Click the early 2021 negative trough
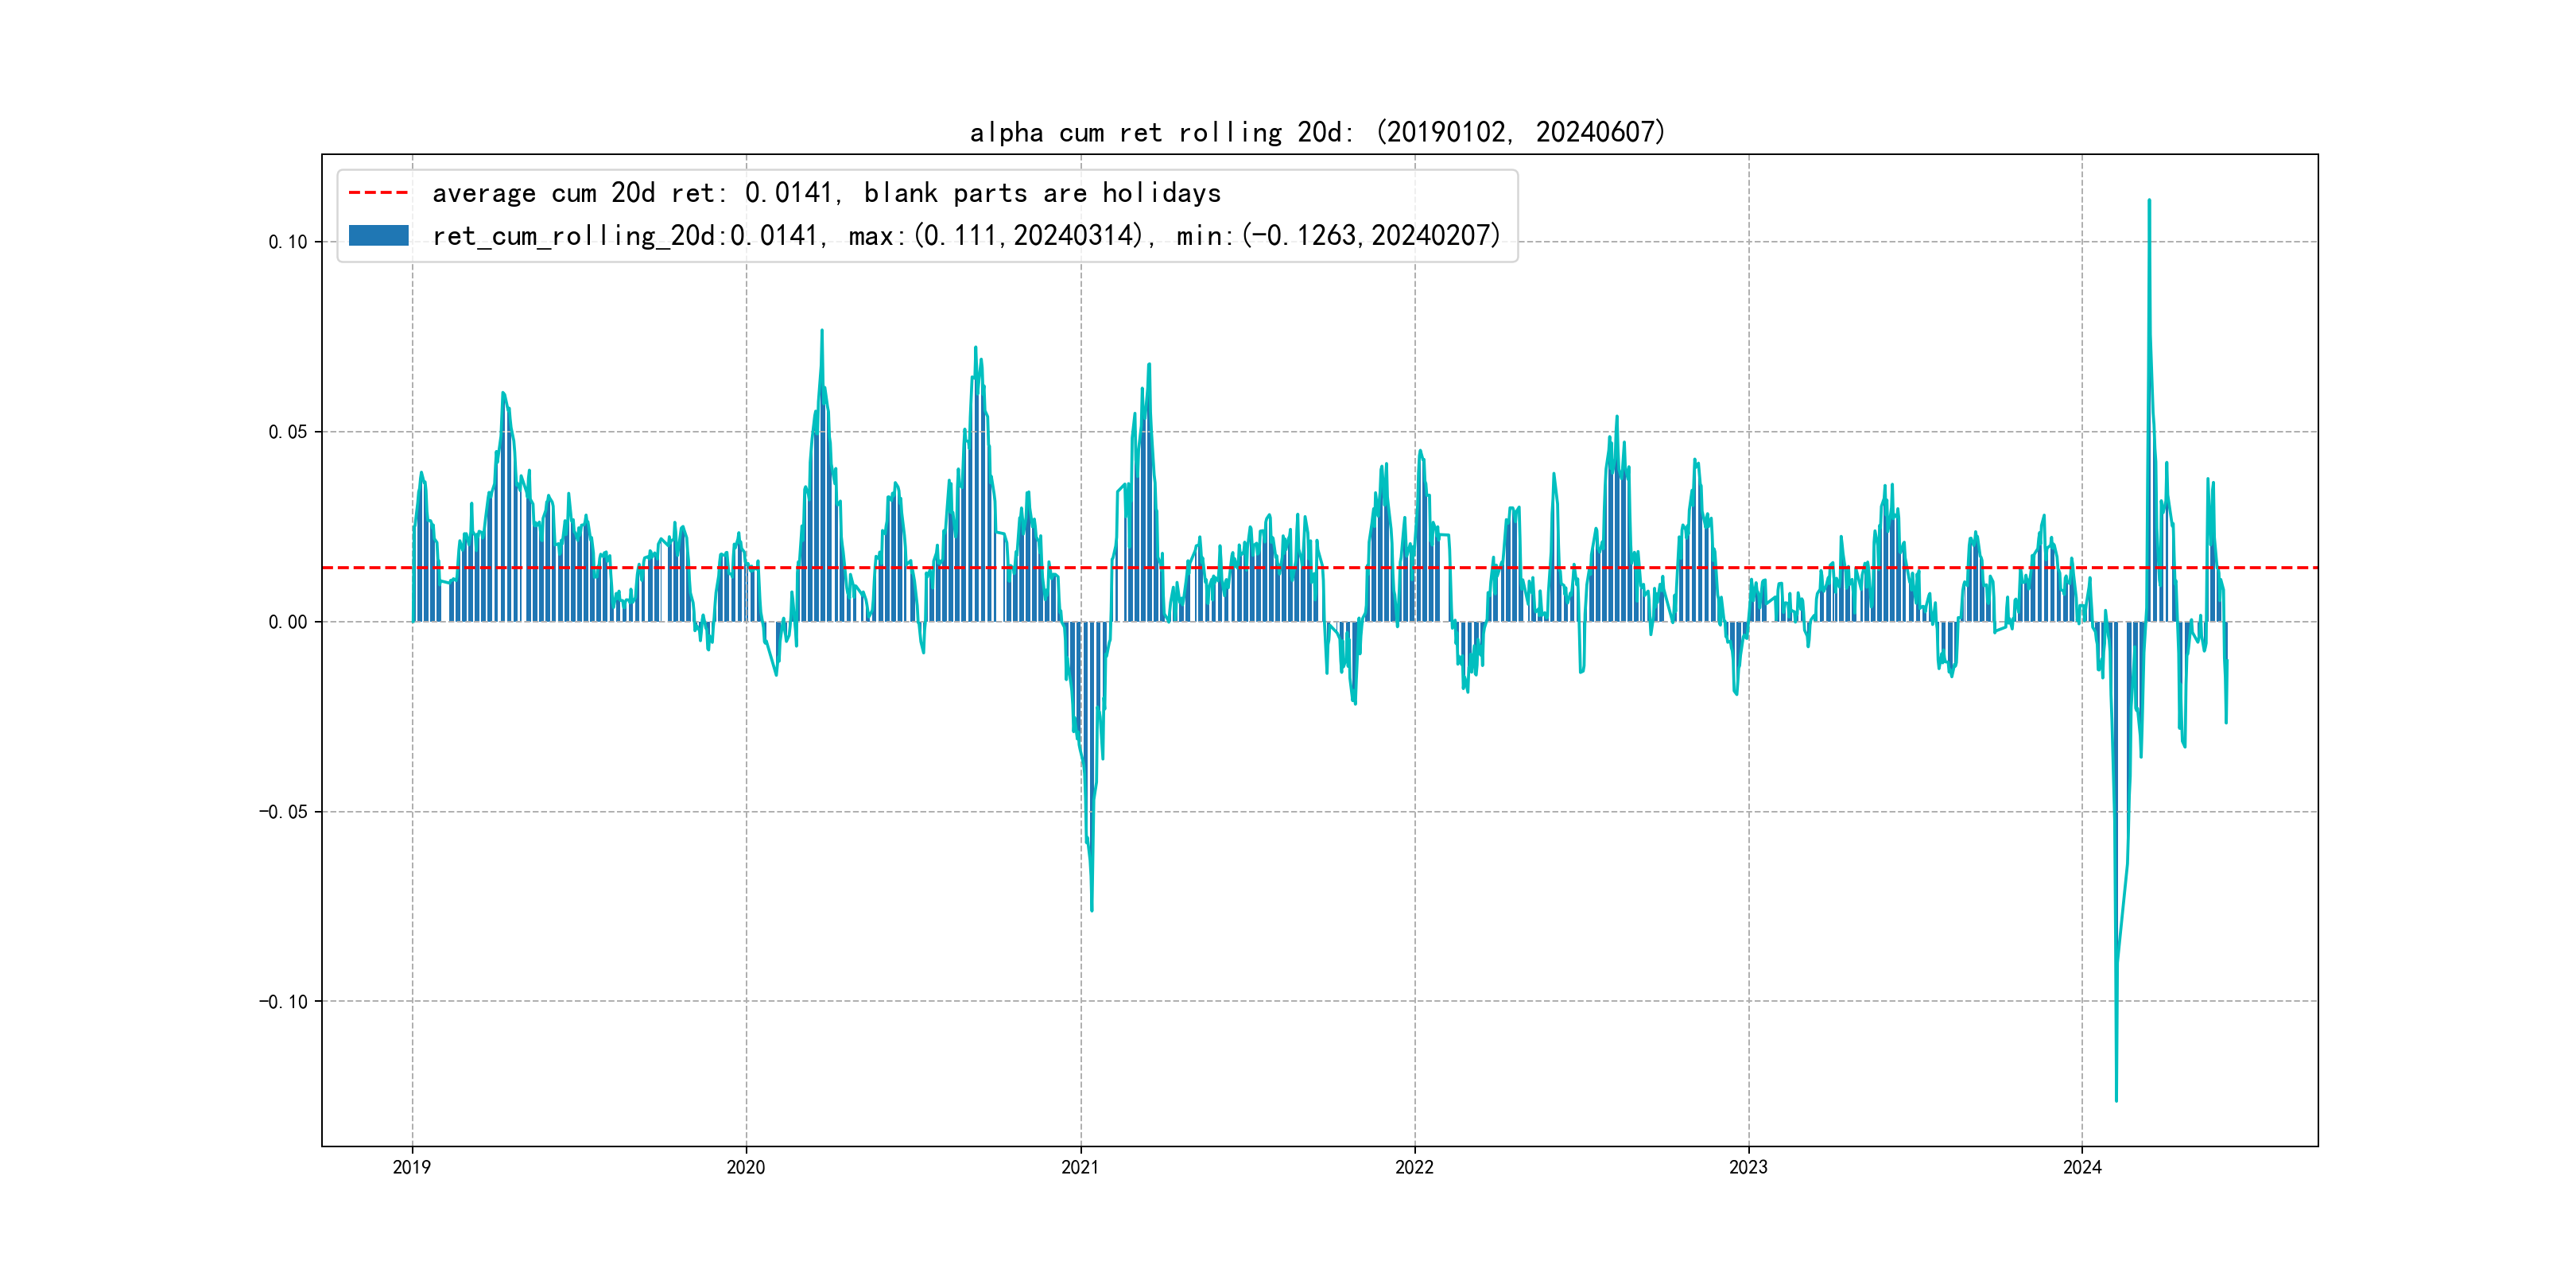This screenshot has height=1288, width=2576. (1091, 909)
